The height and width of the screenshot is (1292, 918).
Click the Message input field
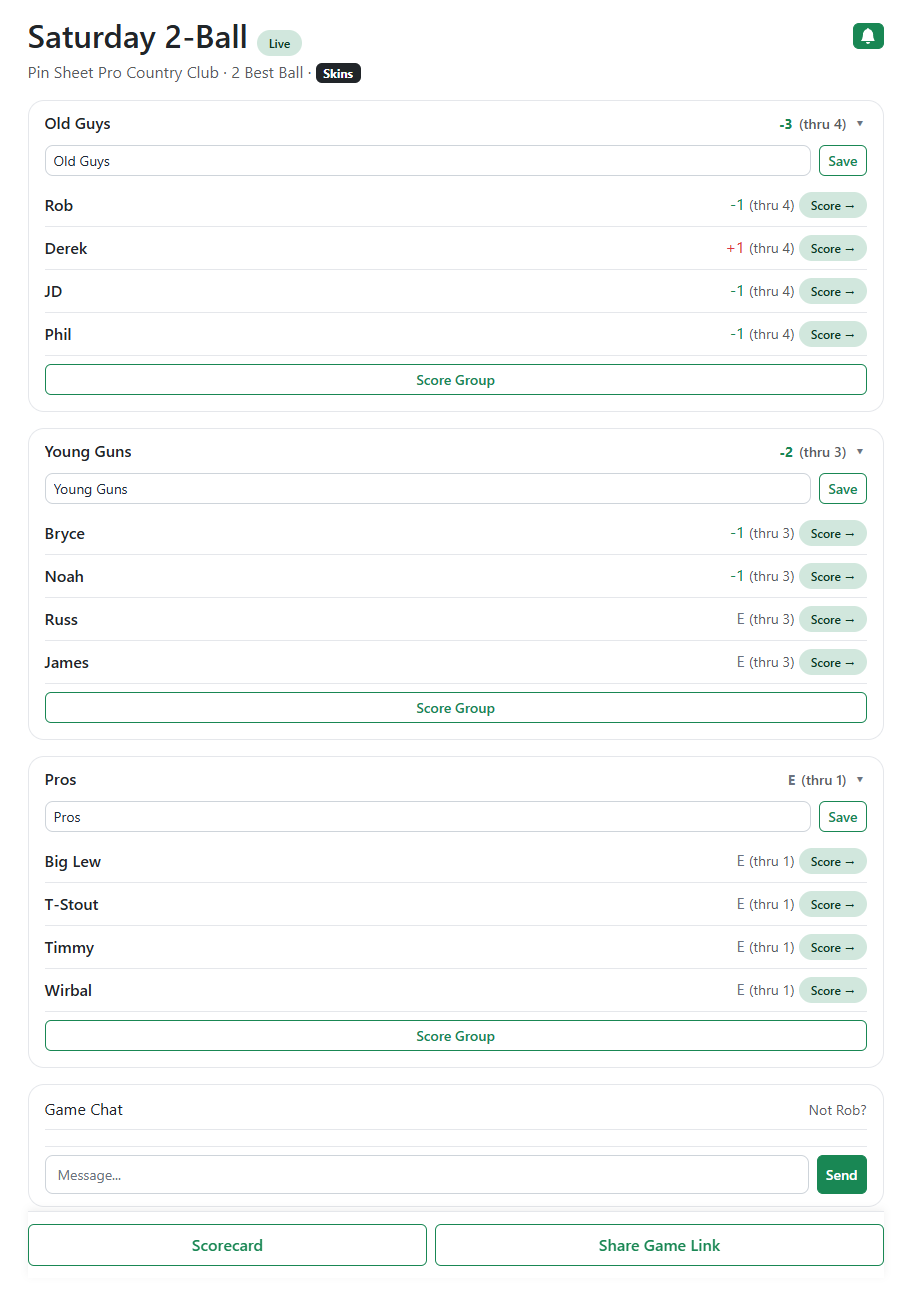point(427,1174)
